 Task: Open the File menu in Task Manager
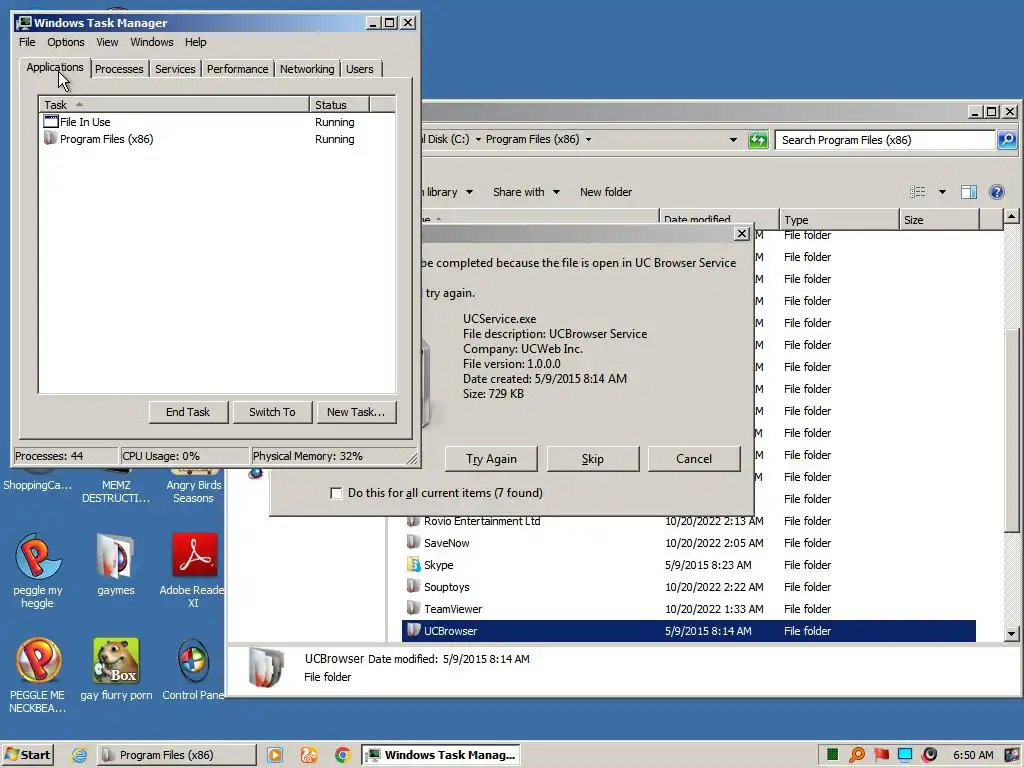(27, 42)
